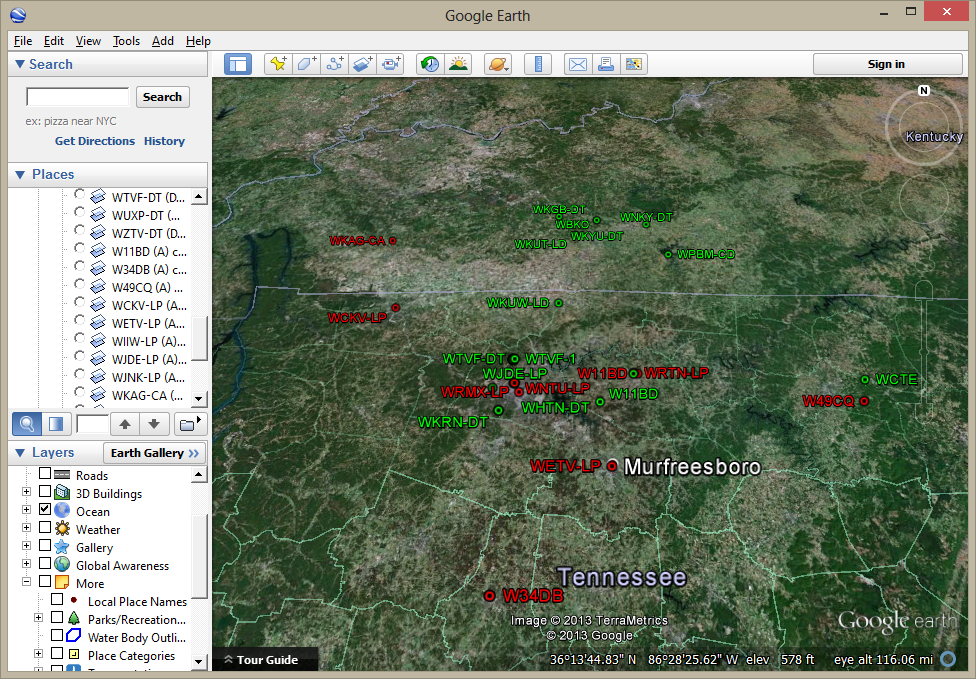Show historical imagery clock icon

[x=430, y=64]
